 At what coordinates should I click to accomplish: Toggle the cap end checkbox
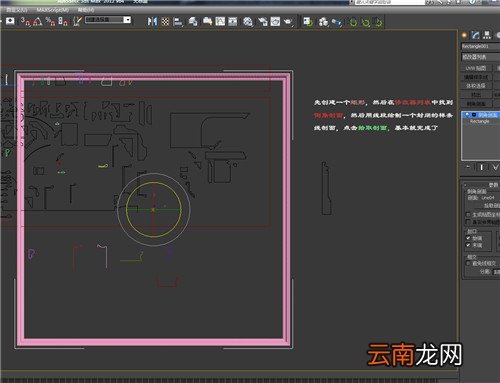point(468,245)
